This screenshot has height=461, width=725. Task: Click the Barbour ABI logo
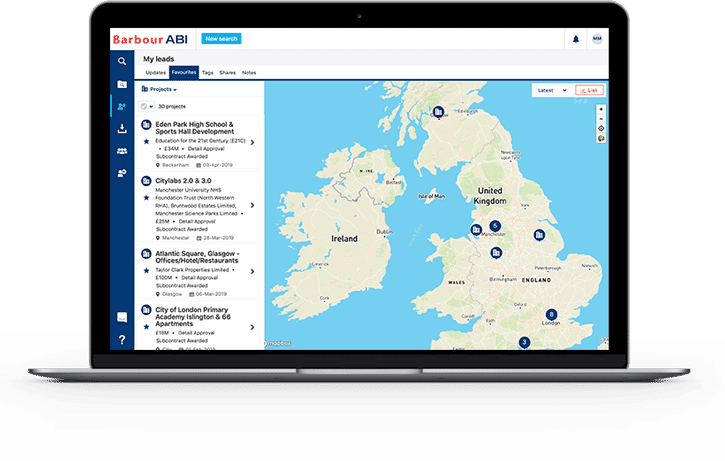click(x=150, y=39)
